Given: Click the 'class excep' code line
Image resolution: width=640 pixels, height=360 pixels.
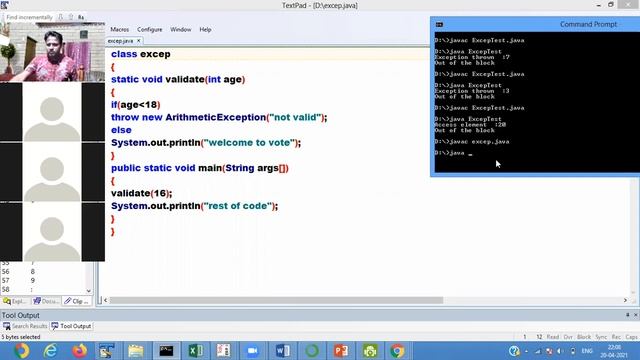Looking at the screenshot, I should (141, 54).
